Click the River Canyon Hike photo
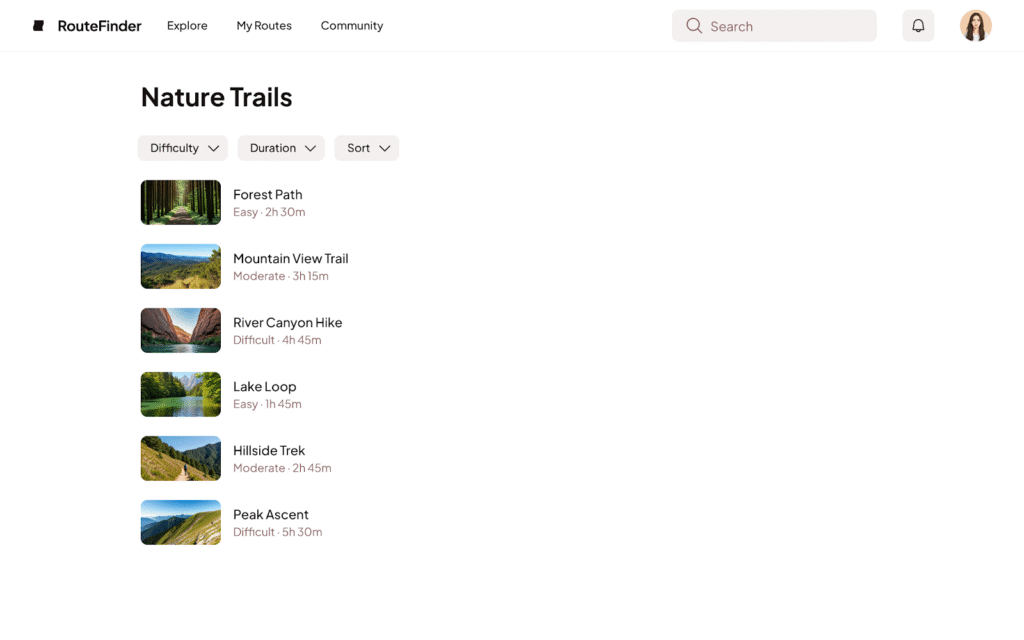Viewport: 1024px width, 640px height. click(x=181, y=330)
